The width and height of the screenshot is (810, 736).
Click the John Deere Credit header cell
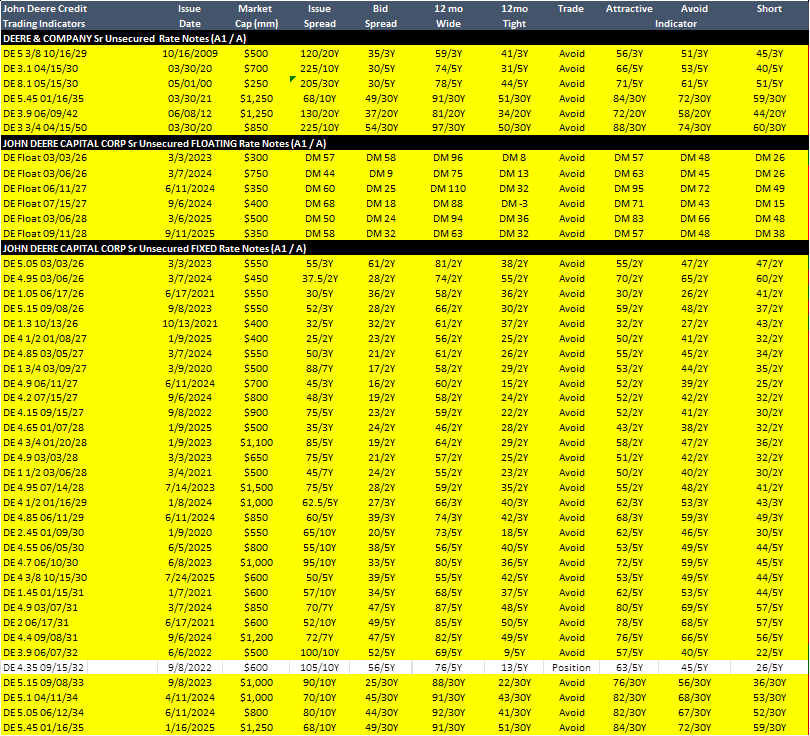[x=45, y=9]
